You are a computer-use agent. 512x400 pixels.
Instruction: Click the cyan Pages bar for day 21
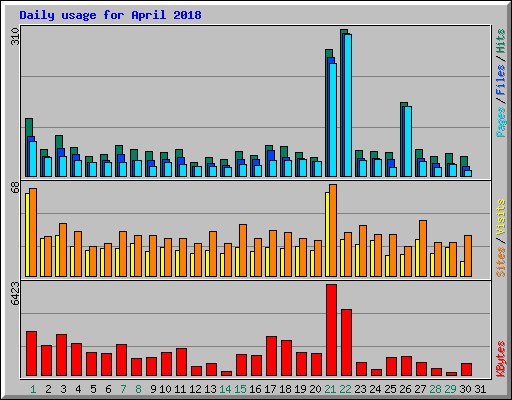pyautogui.click(x=333, y=120)
